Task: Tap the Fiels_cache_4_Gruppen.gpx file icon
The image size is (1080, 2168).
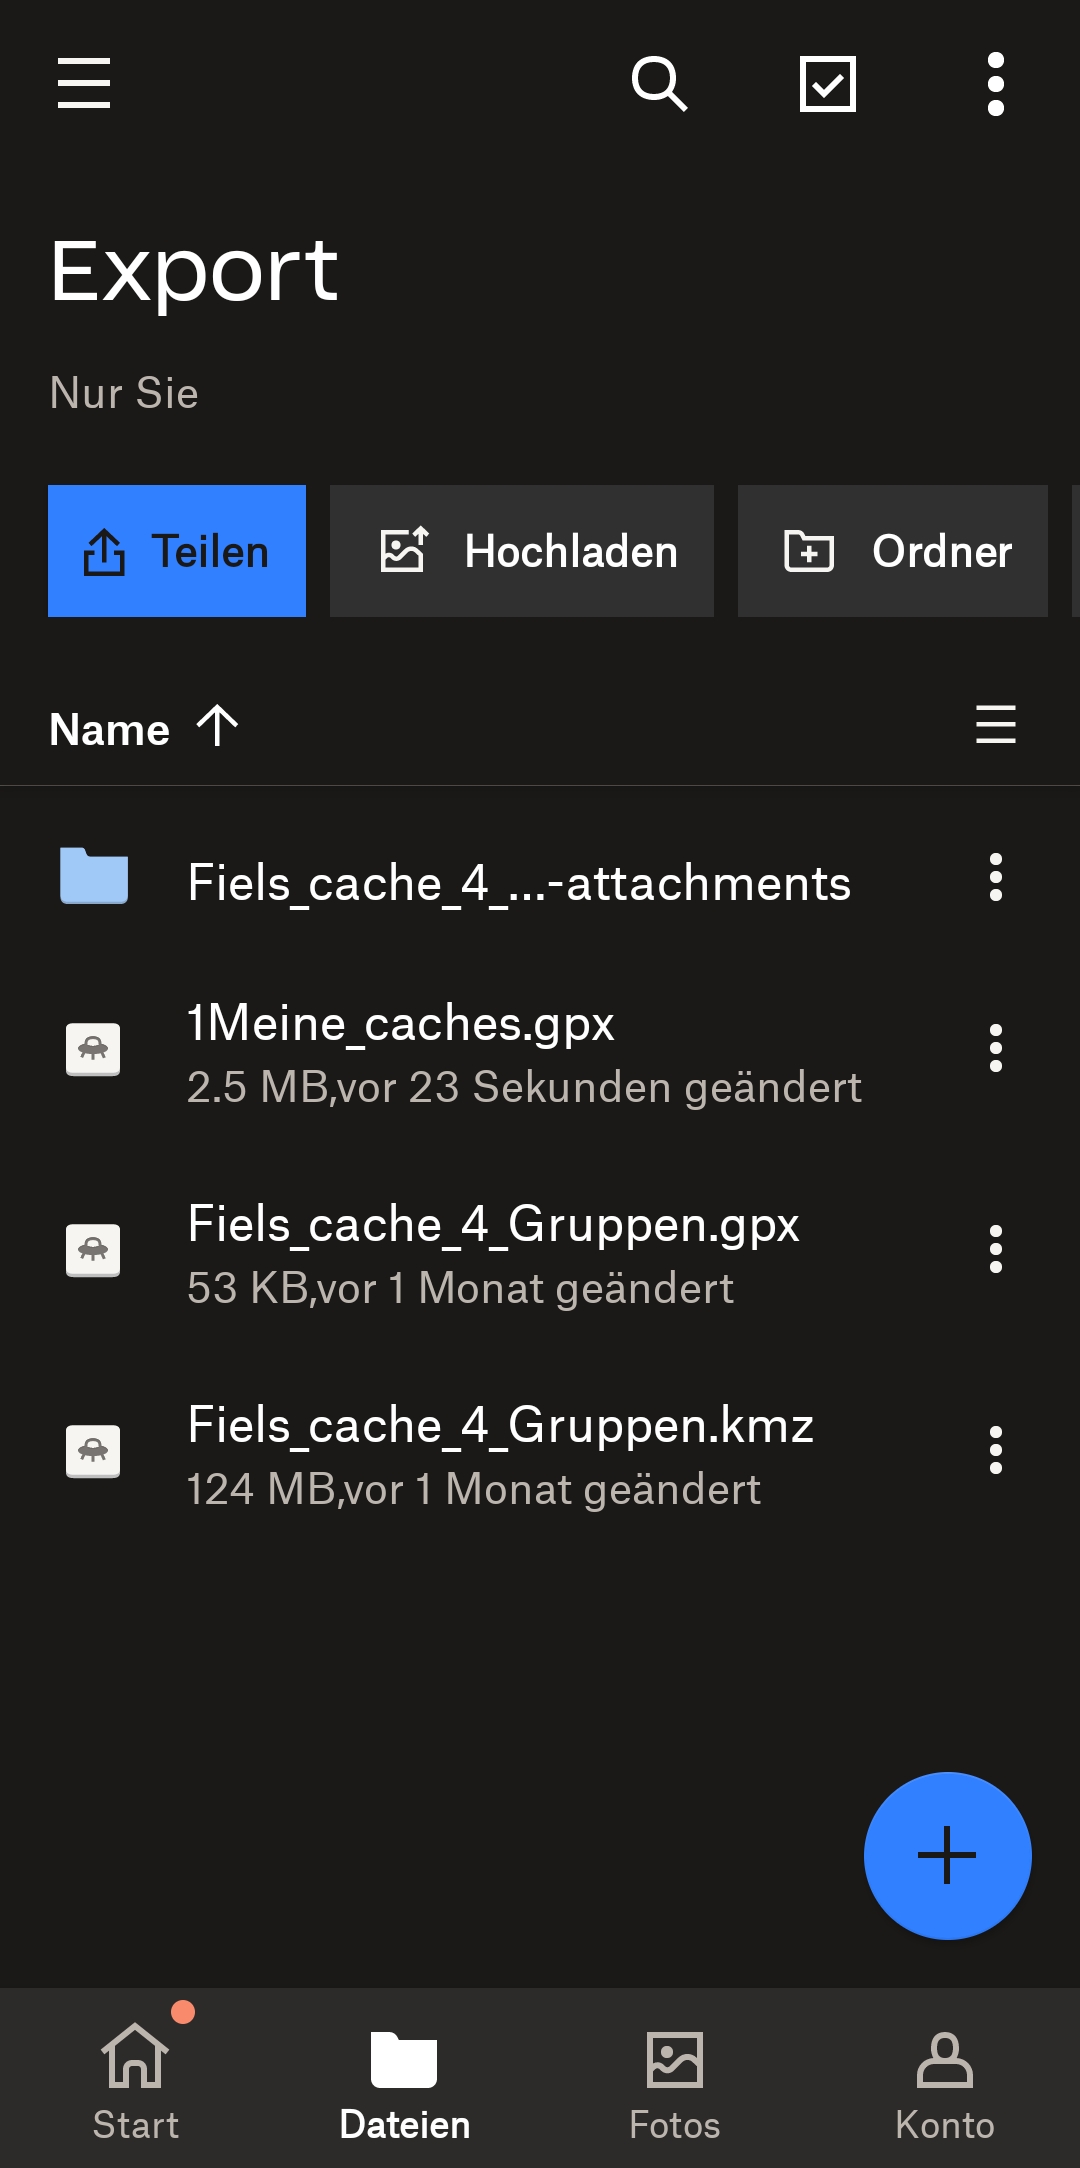Action: pyautogui.click(x=93, y=1249)
